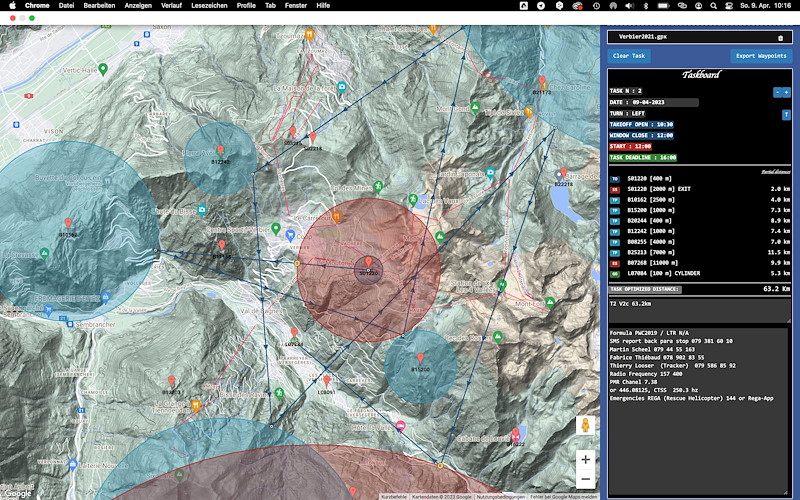The height and width of the screenshot is (500, 800).
Task: Click the TP badge of B20244
Action: [x=615, y=221]
